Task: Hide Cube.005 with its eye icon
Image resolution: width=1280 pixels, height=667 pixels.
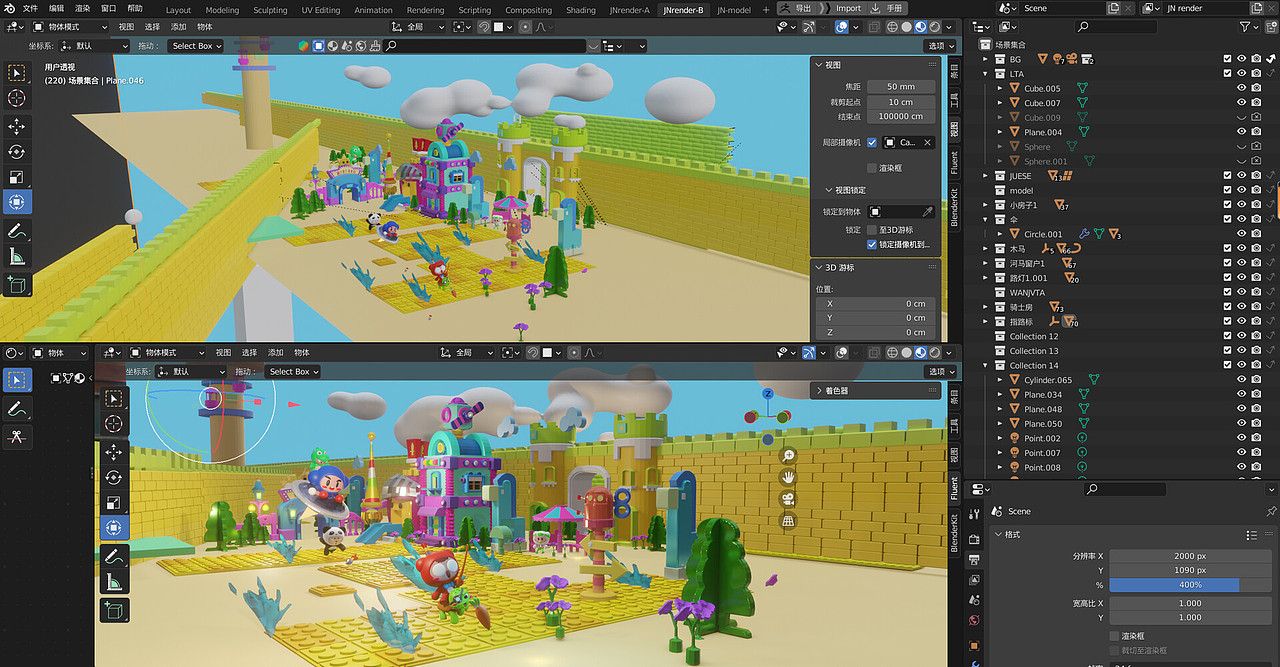Action: click(x=1242, y=88)
